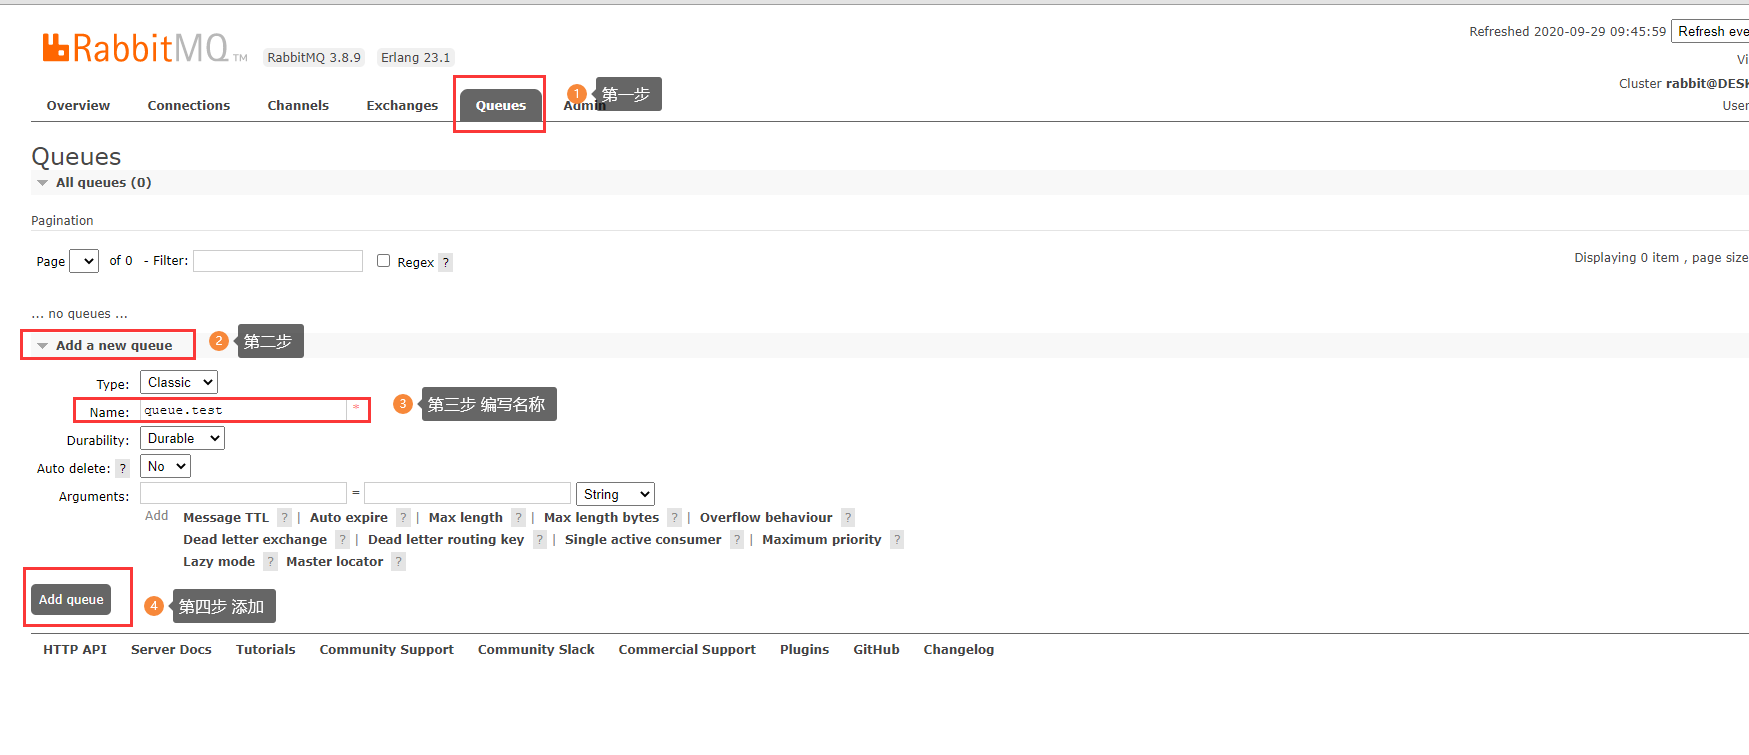Click the queue Filter input field

click(278, 261)
